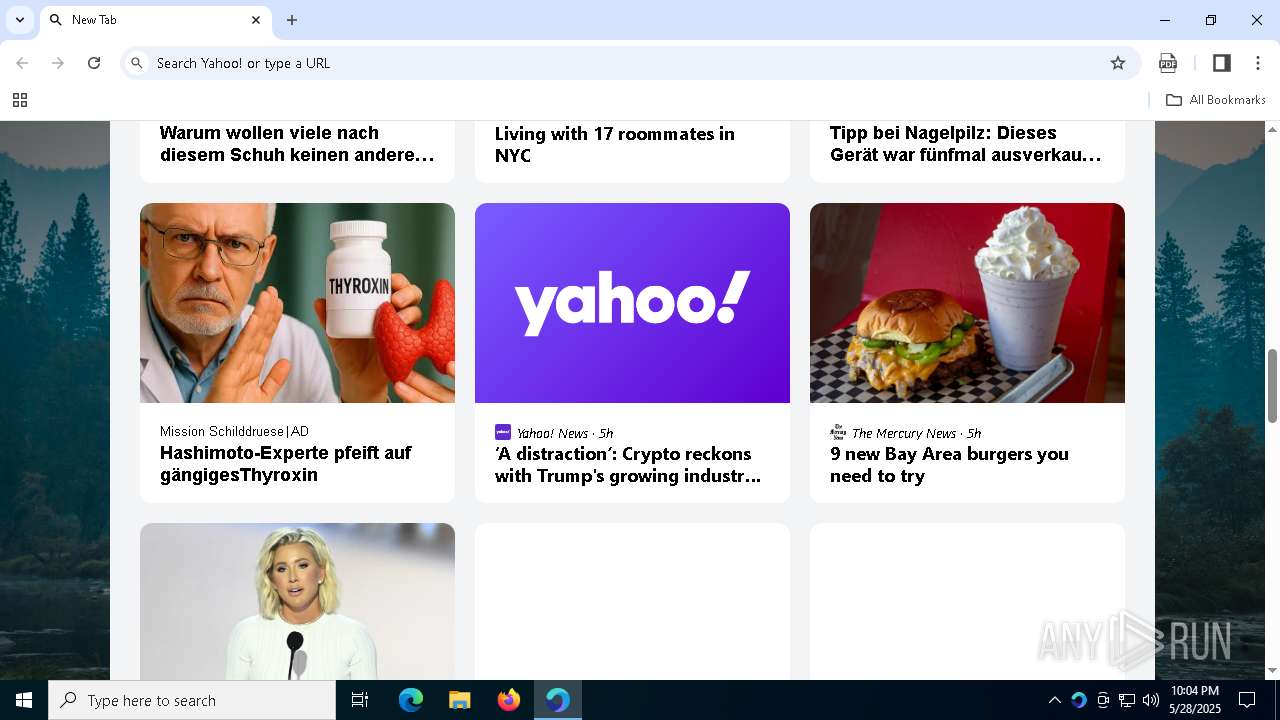Viewport: 1280px width, 720px height.
Task: Click the search magnifier icon in address bar
Action: 138,63
